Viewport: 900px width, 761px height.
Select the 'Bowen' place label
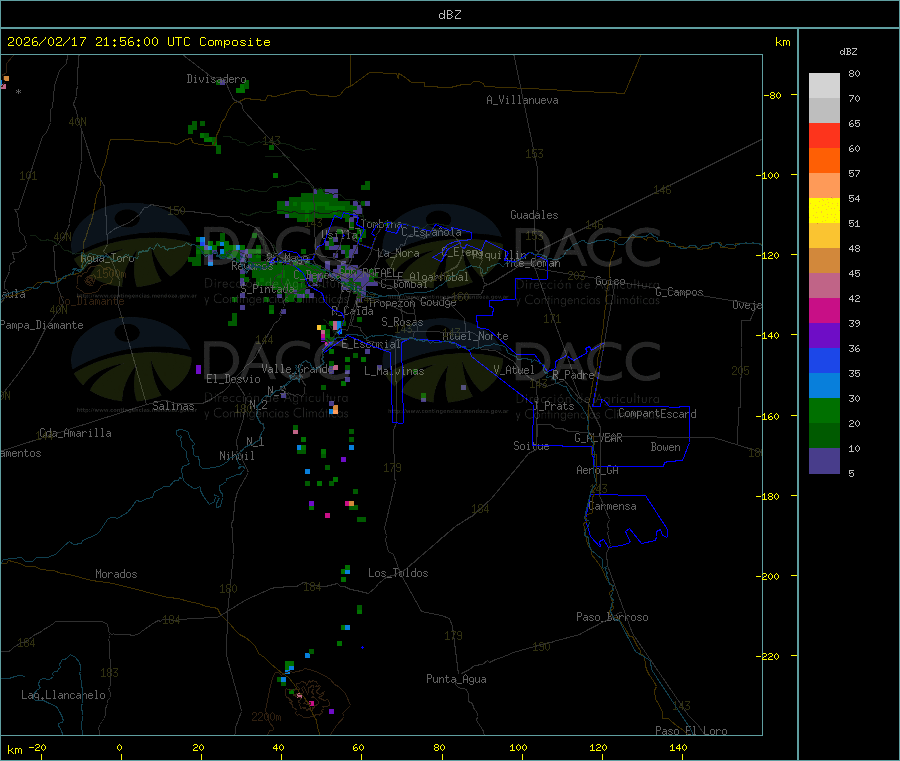click(x=665, y=447)
